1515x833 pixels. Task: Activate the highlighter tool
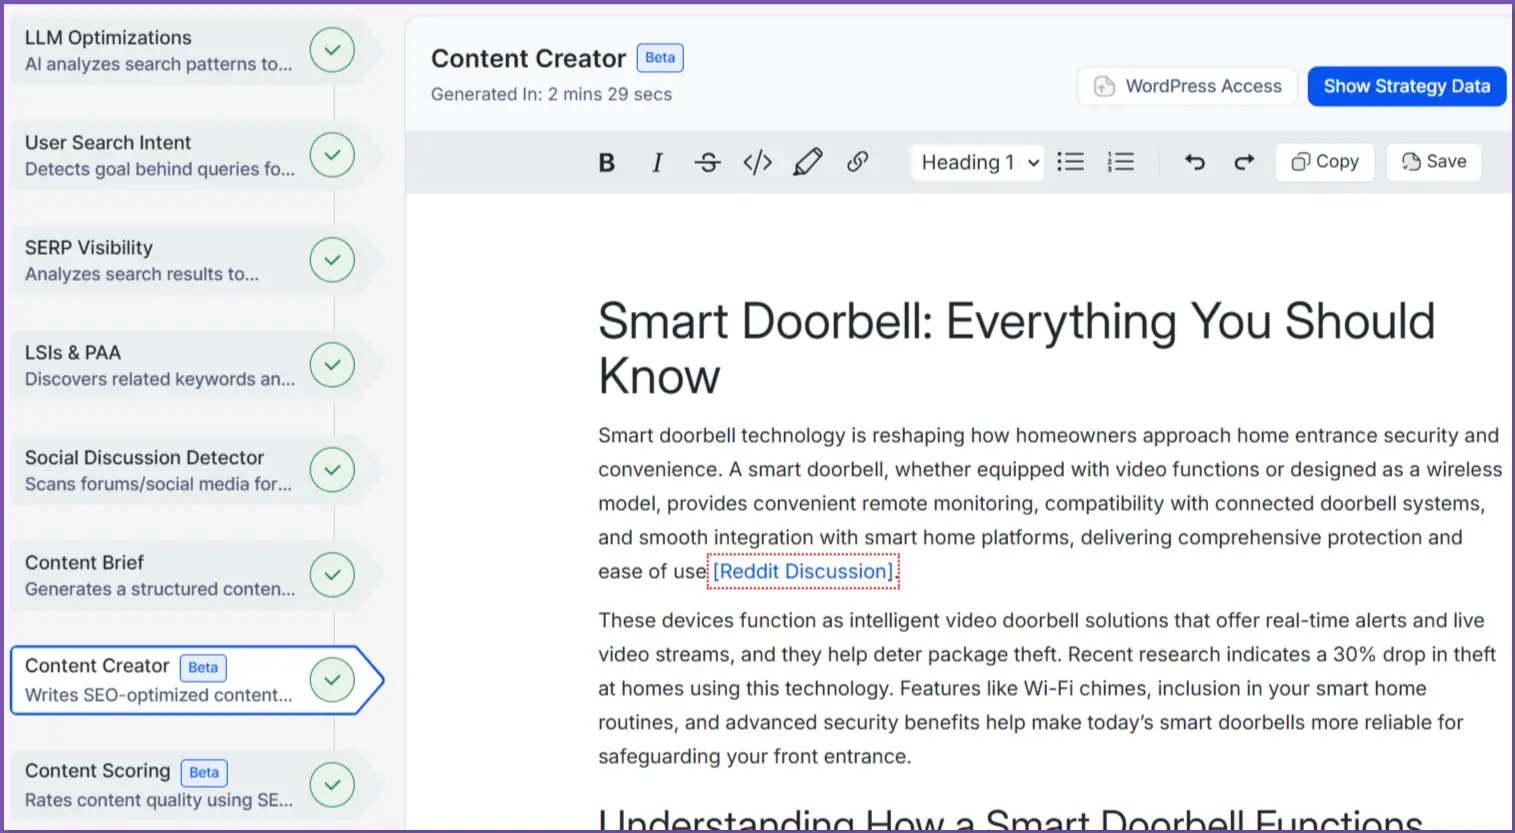tap(808, 162)
